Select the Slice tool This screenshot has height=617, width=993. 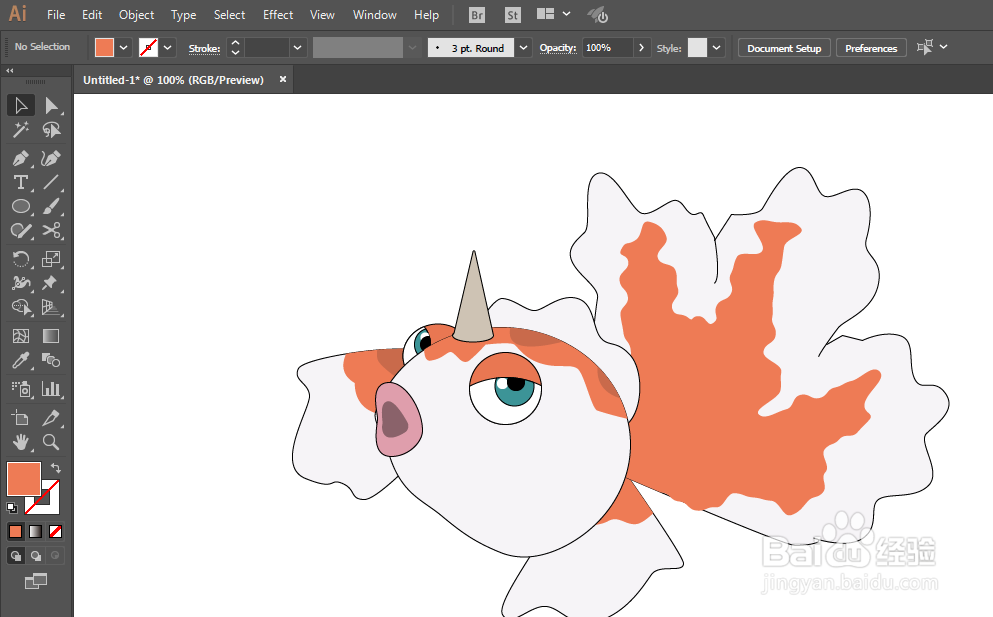(x=51, y=417)
